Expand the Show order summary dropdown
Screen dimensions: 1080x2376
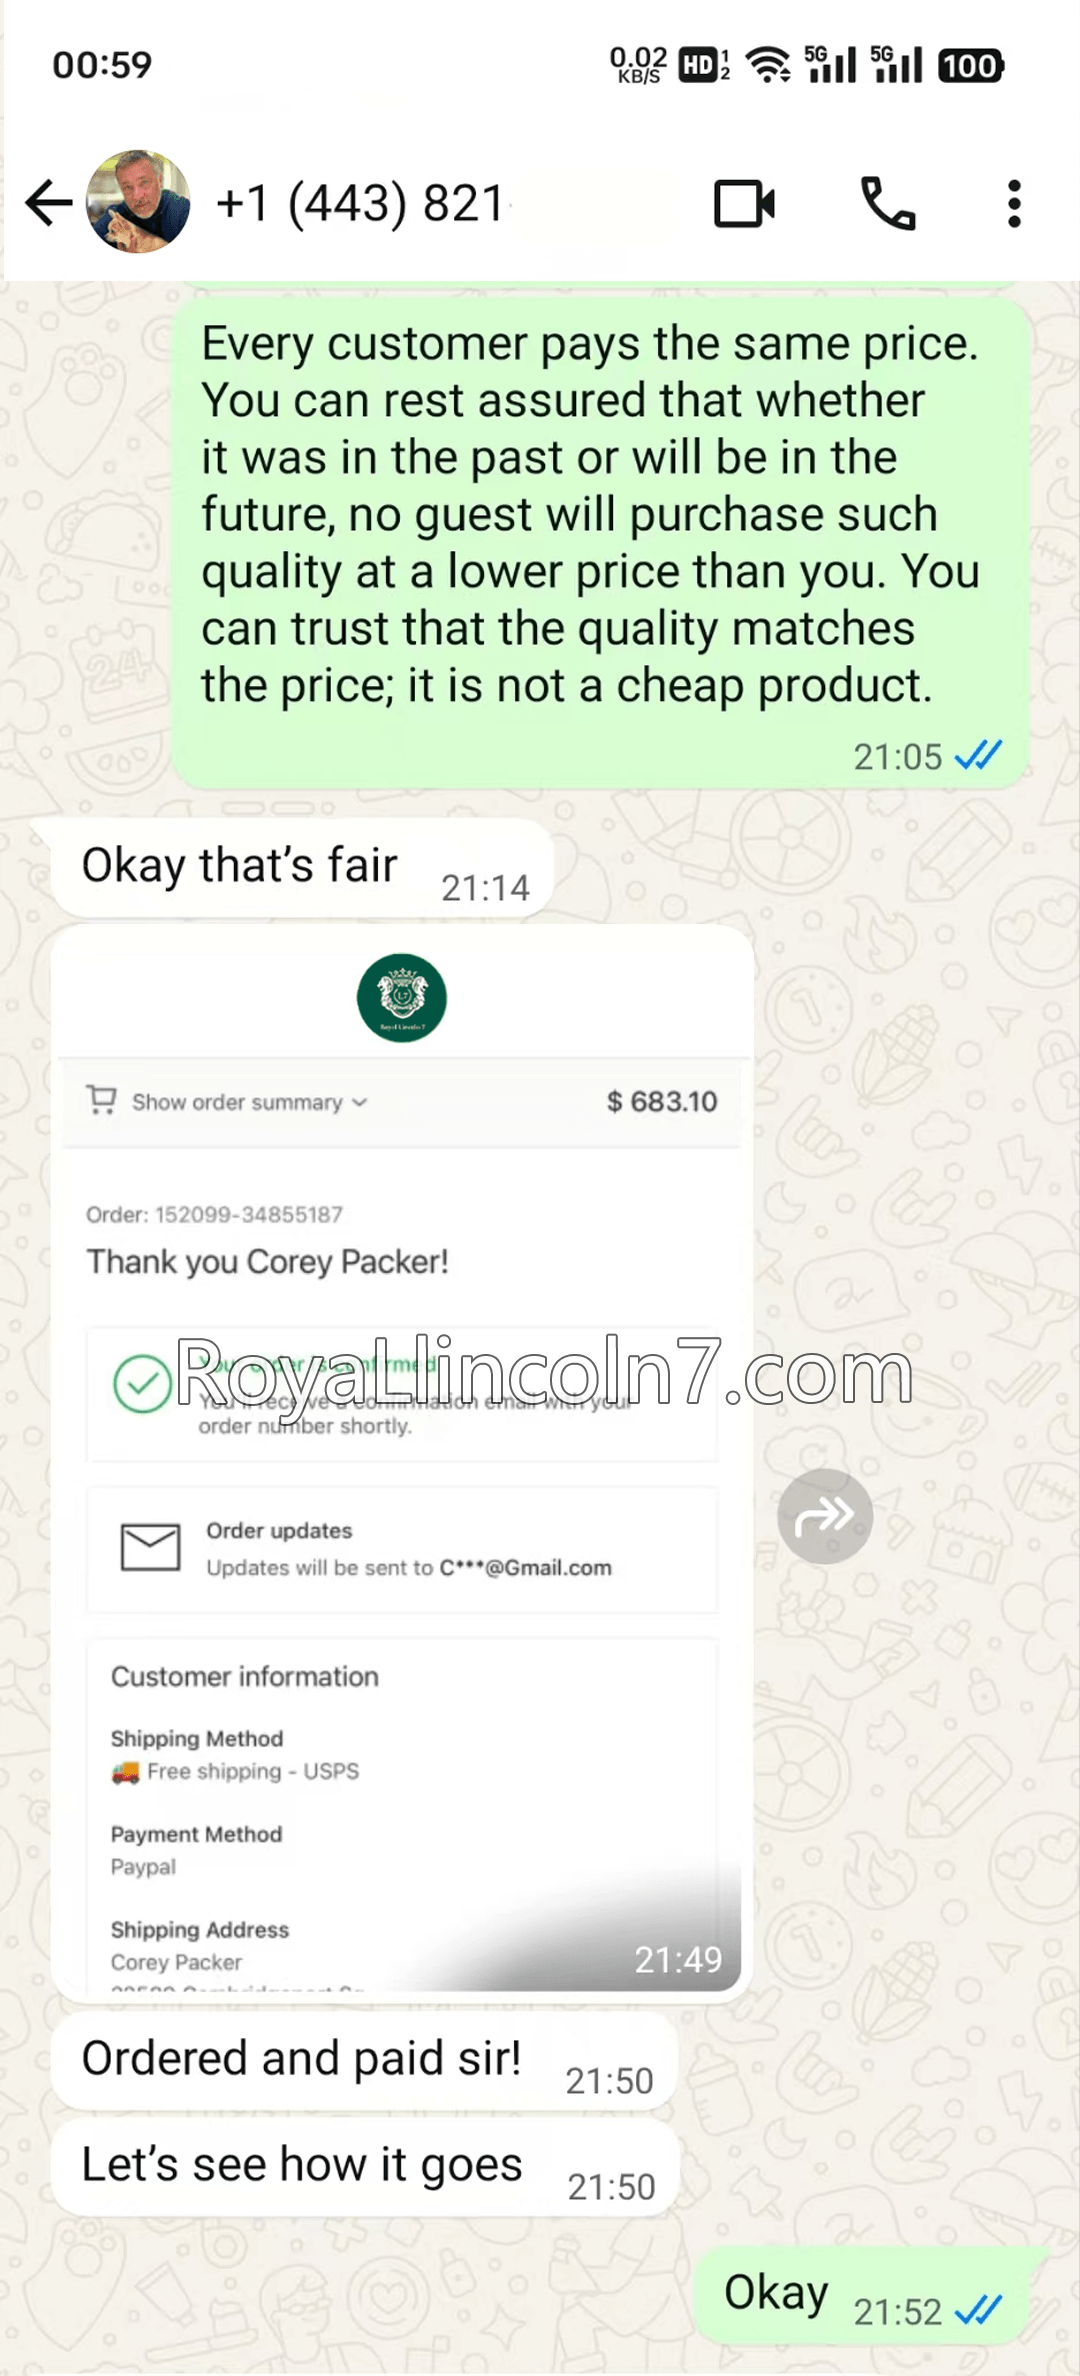tap(250, 1102)
